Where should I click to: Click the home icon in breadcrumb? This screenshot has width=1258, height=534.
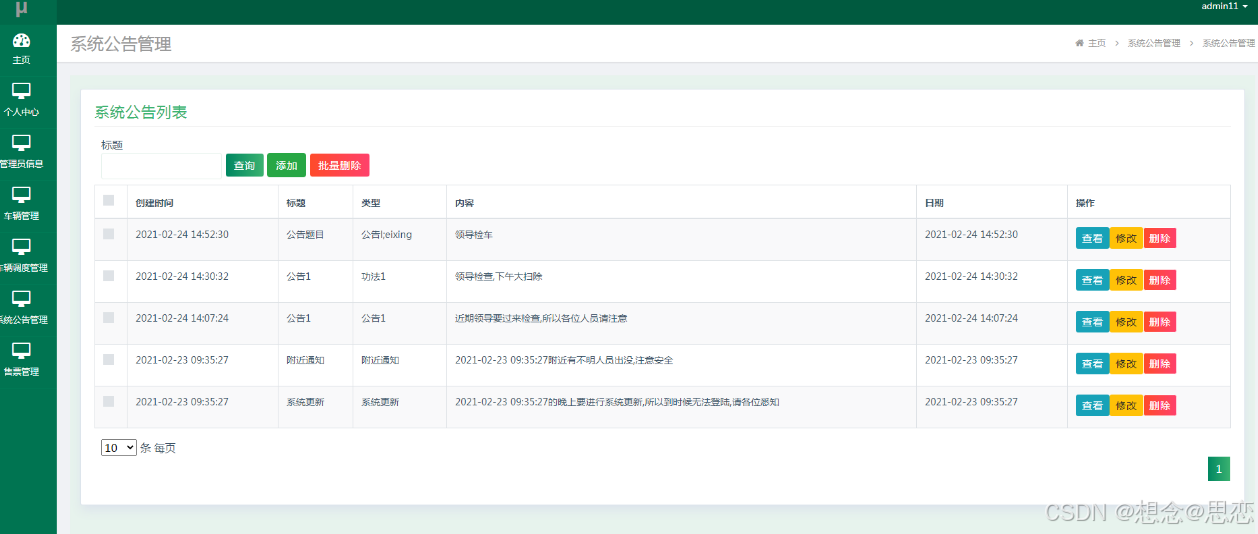[1079, 43]
